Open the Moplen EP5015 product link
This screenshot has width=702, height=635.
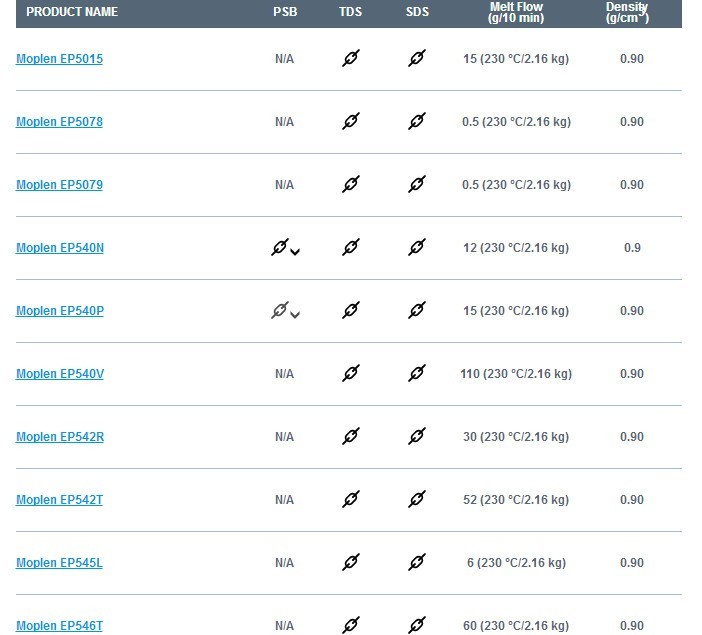[60, 59]
